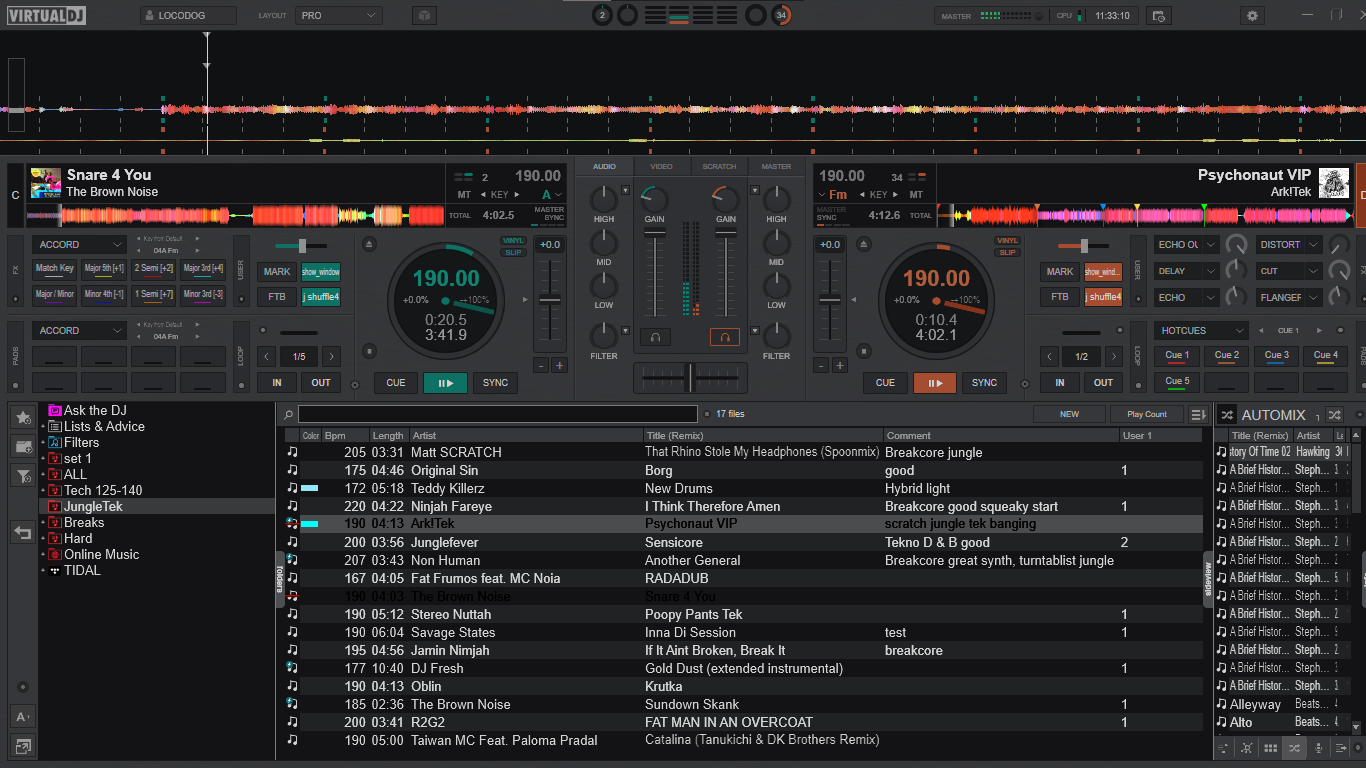Trigger the Cue 3 hotcue pad
This screenshot has width=1366, height=768.
click(1276, 356)
